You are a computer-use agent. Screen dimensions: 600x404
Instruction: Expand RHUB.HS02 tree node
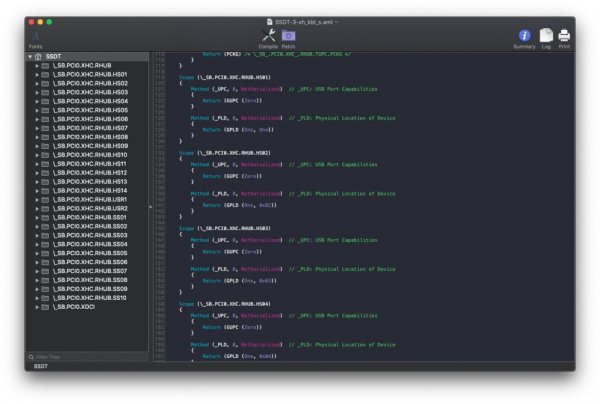(37, 83)
